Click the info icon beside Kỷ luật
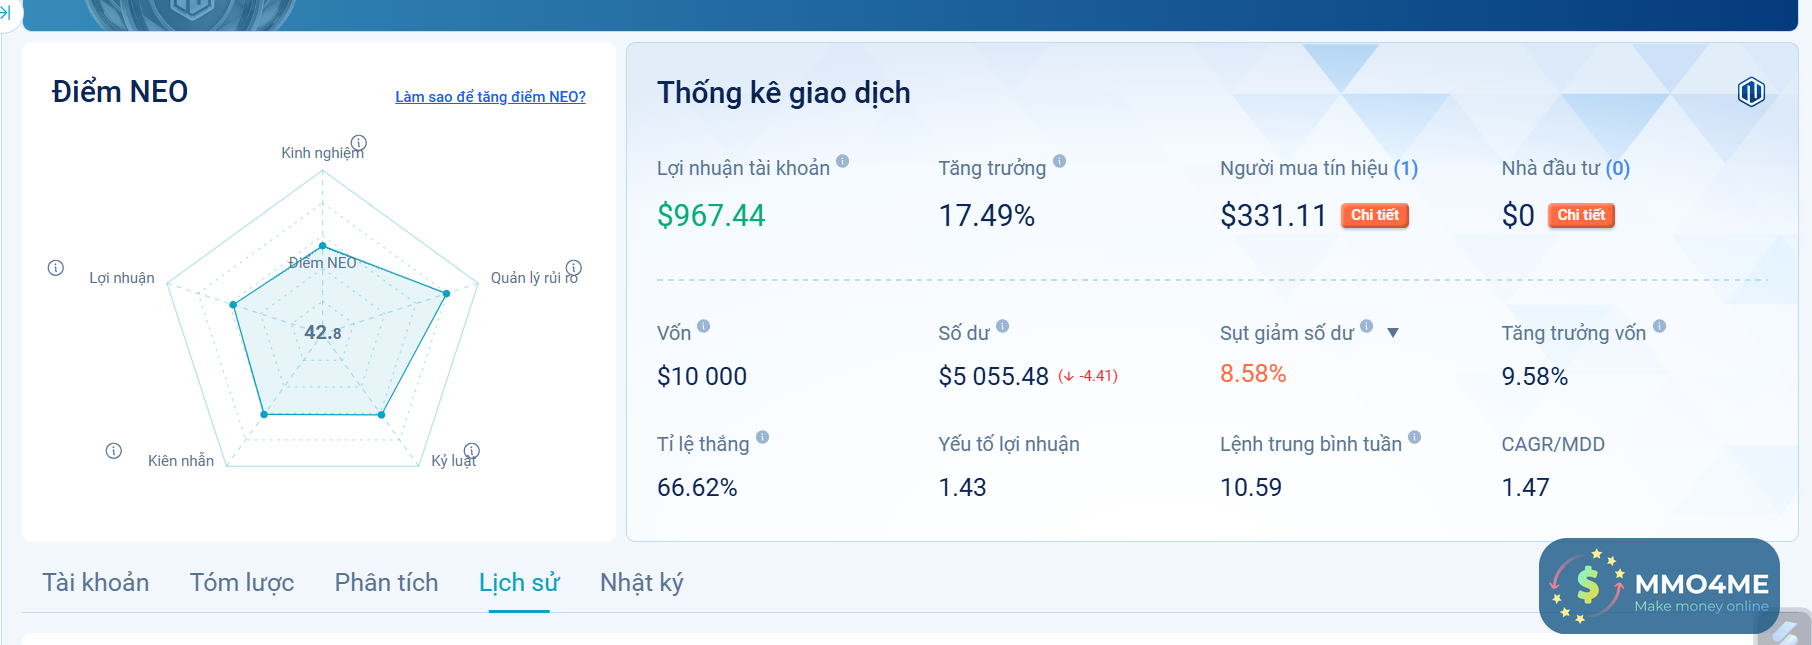1812x645 pixels. pos(472,451)
